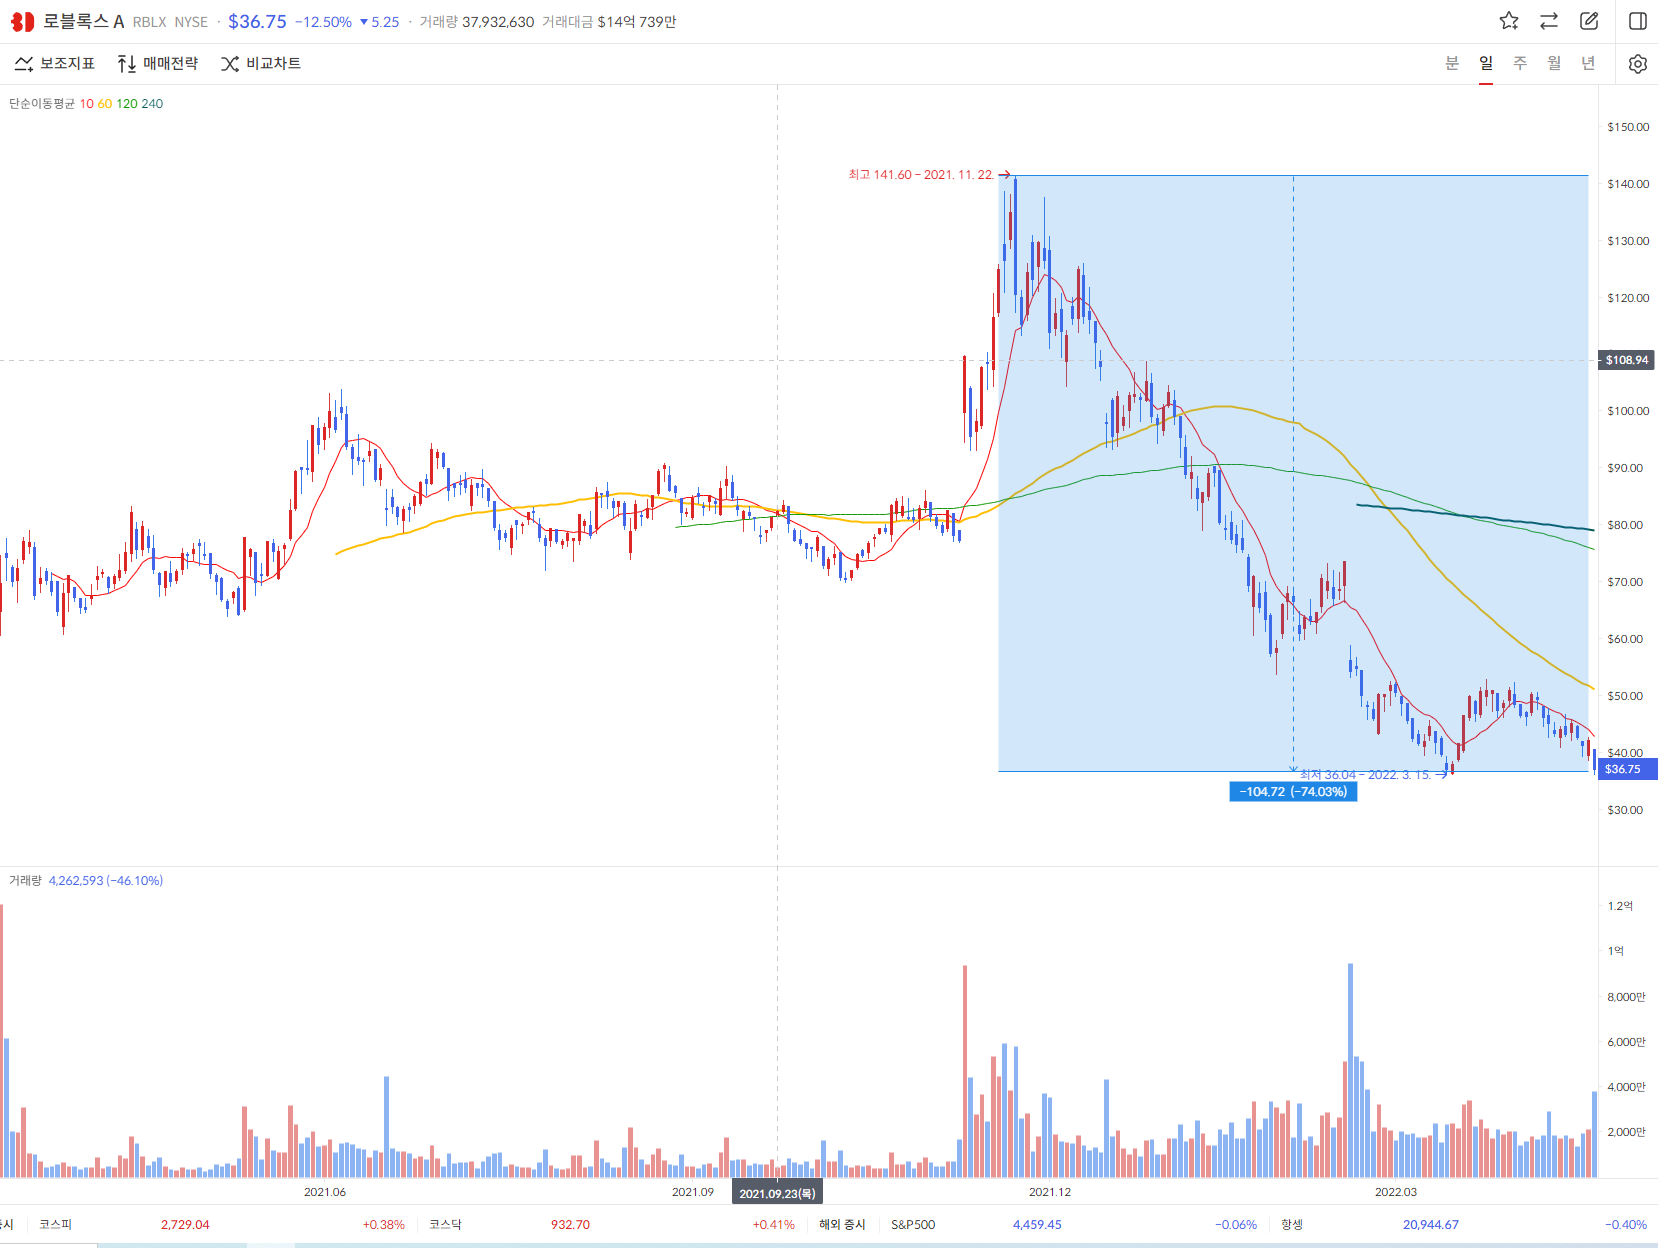Click the ▼5.25 price change value
This screenshot has width=1658, height=1248.
point(379,22)
